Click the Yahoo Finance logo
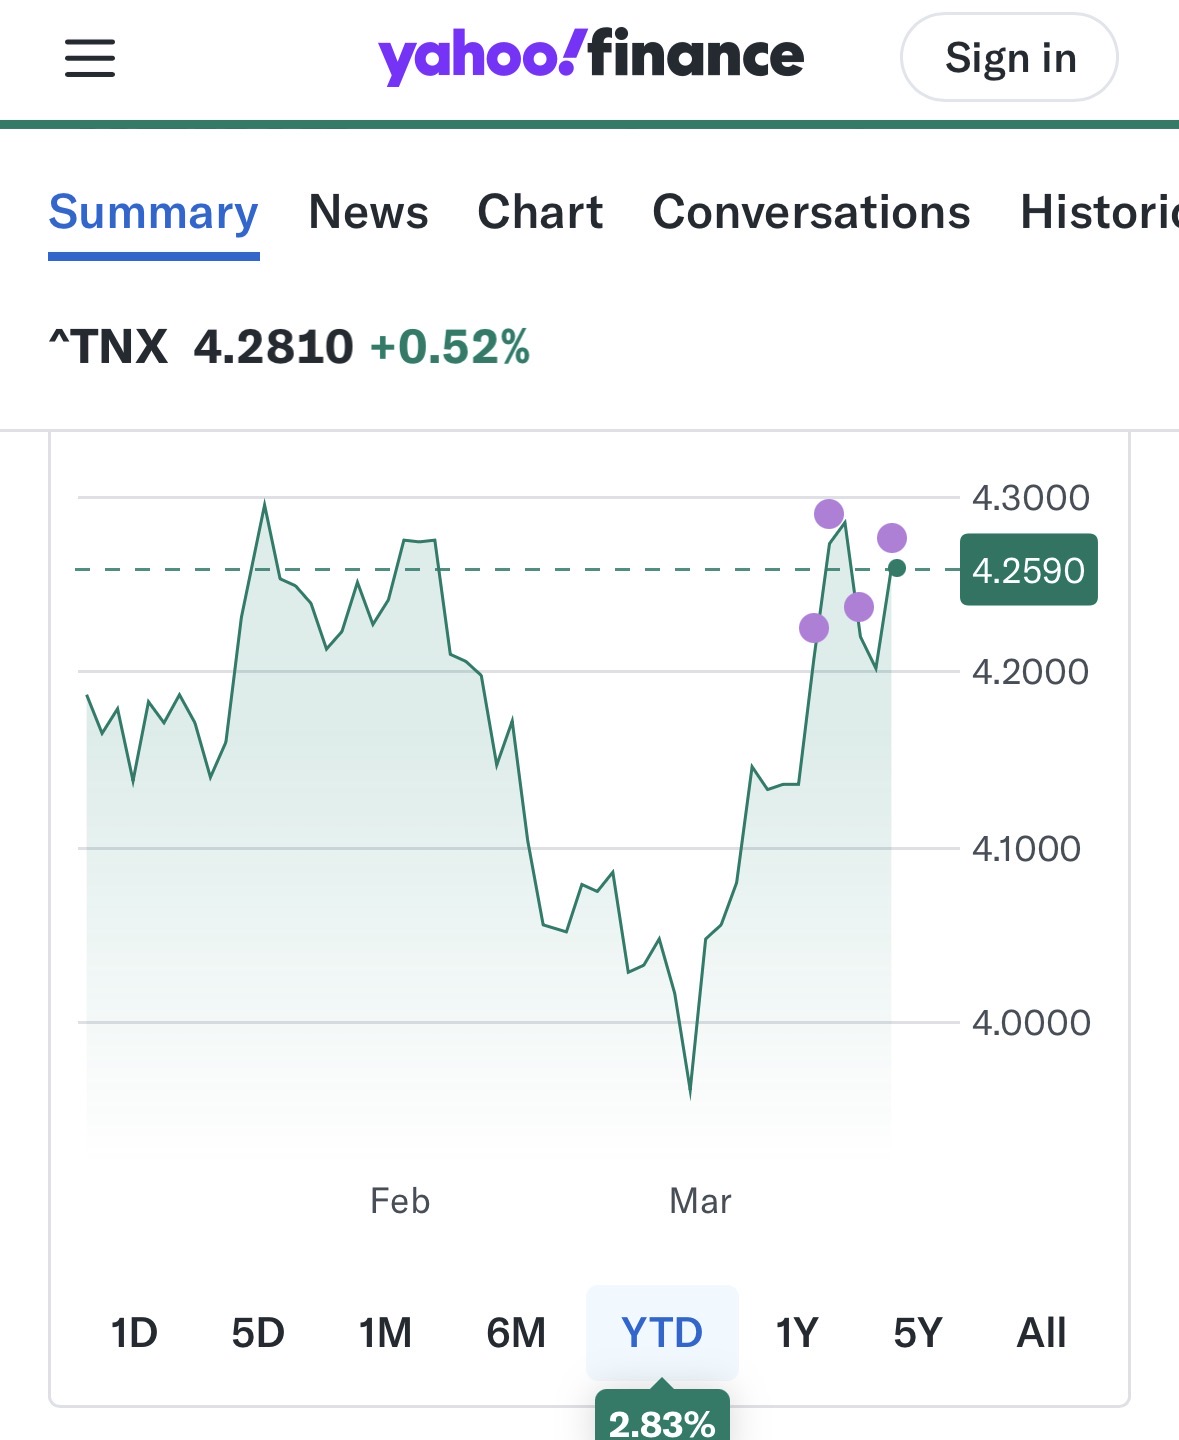The height and width of the screenshot is (1440, 1179). tap(590, 56)
